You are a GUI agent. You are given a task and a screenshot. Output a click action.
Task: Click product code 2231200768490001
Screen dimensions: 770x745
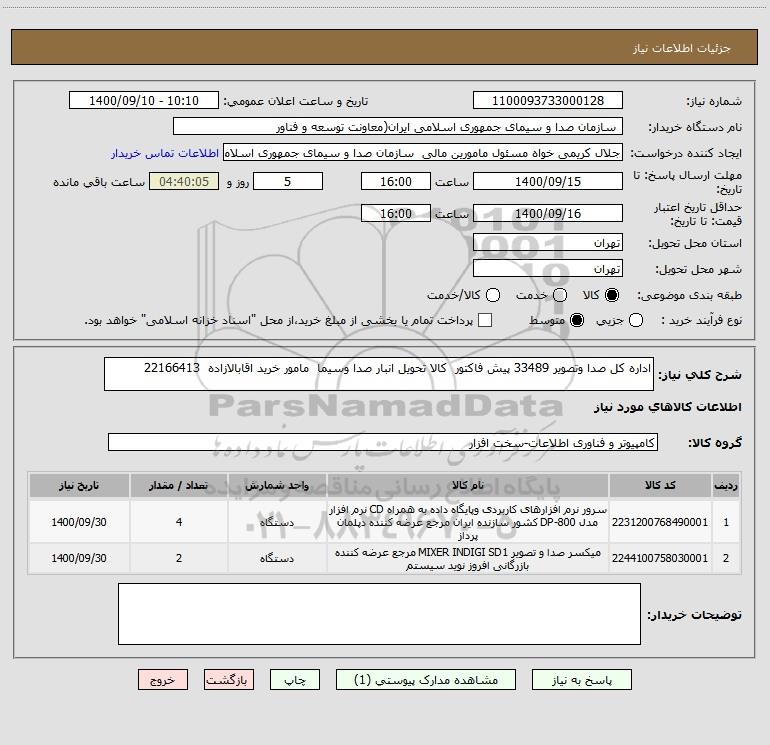point(660,522)
